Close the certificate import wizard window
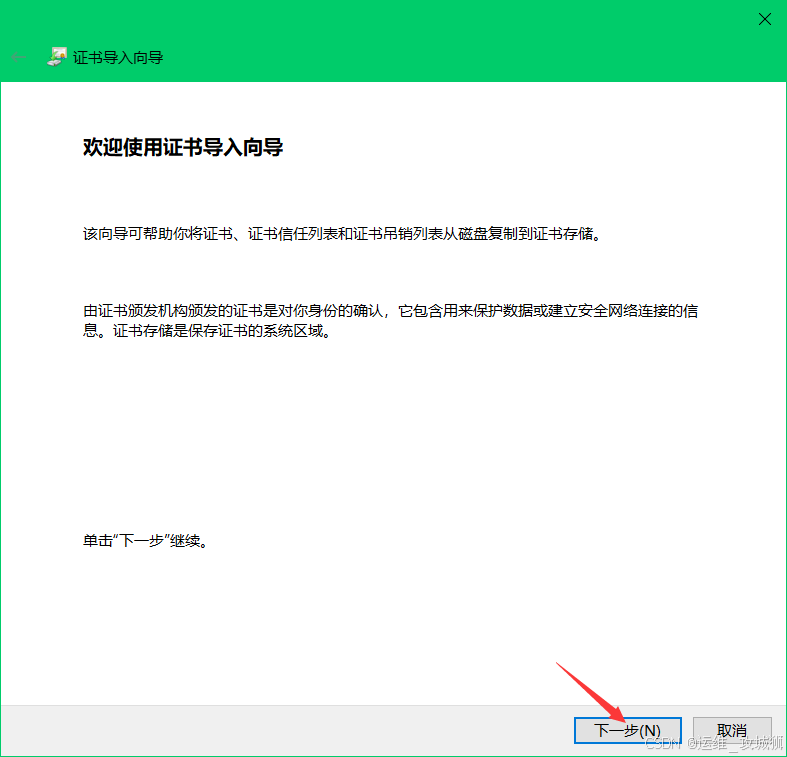Screen dimensions: 787x757 (765, 20)
